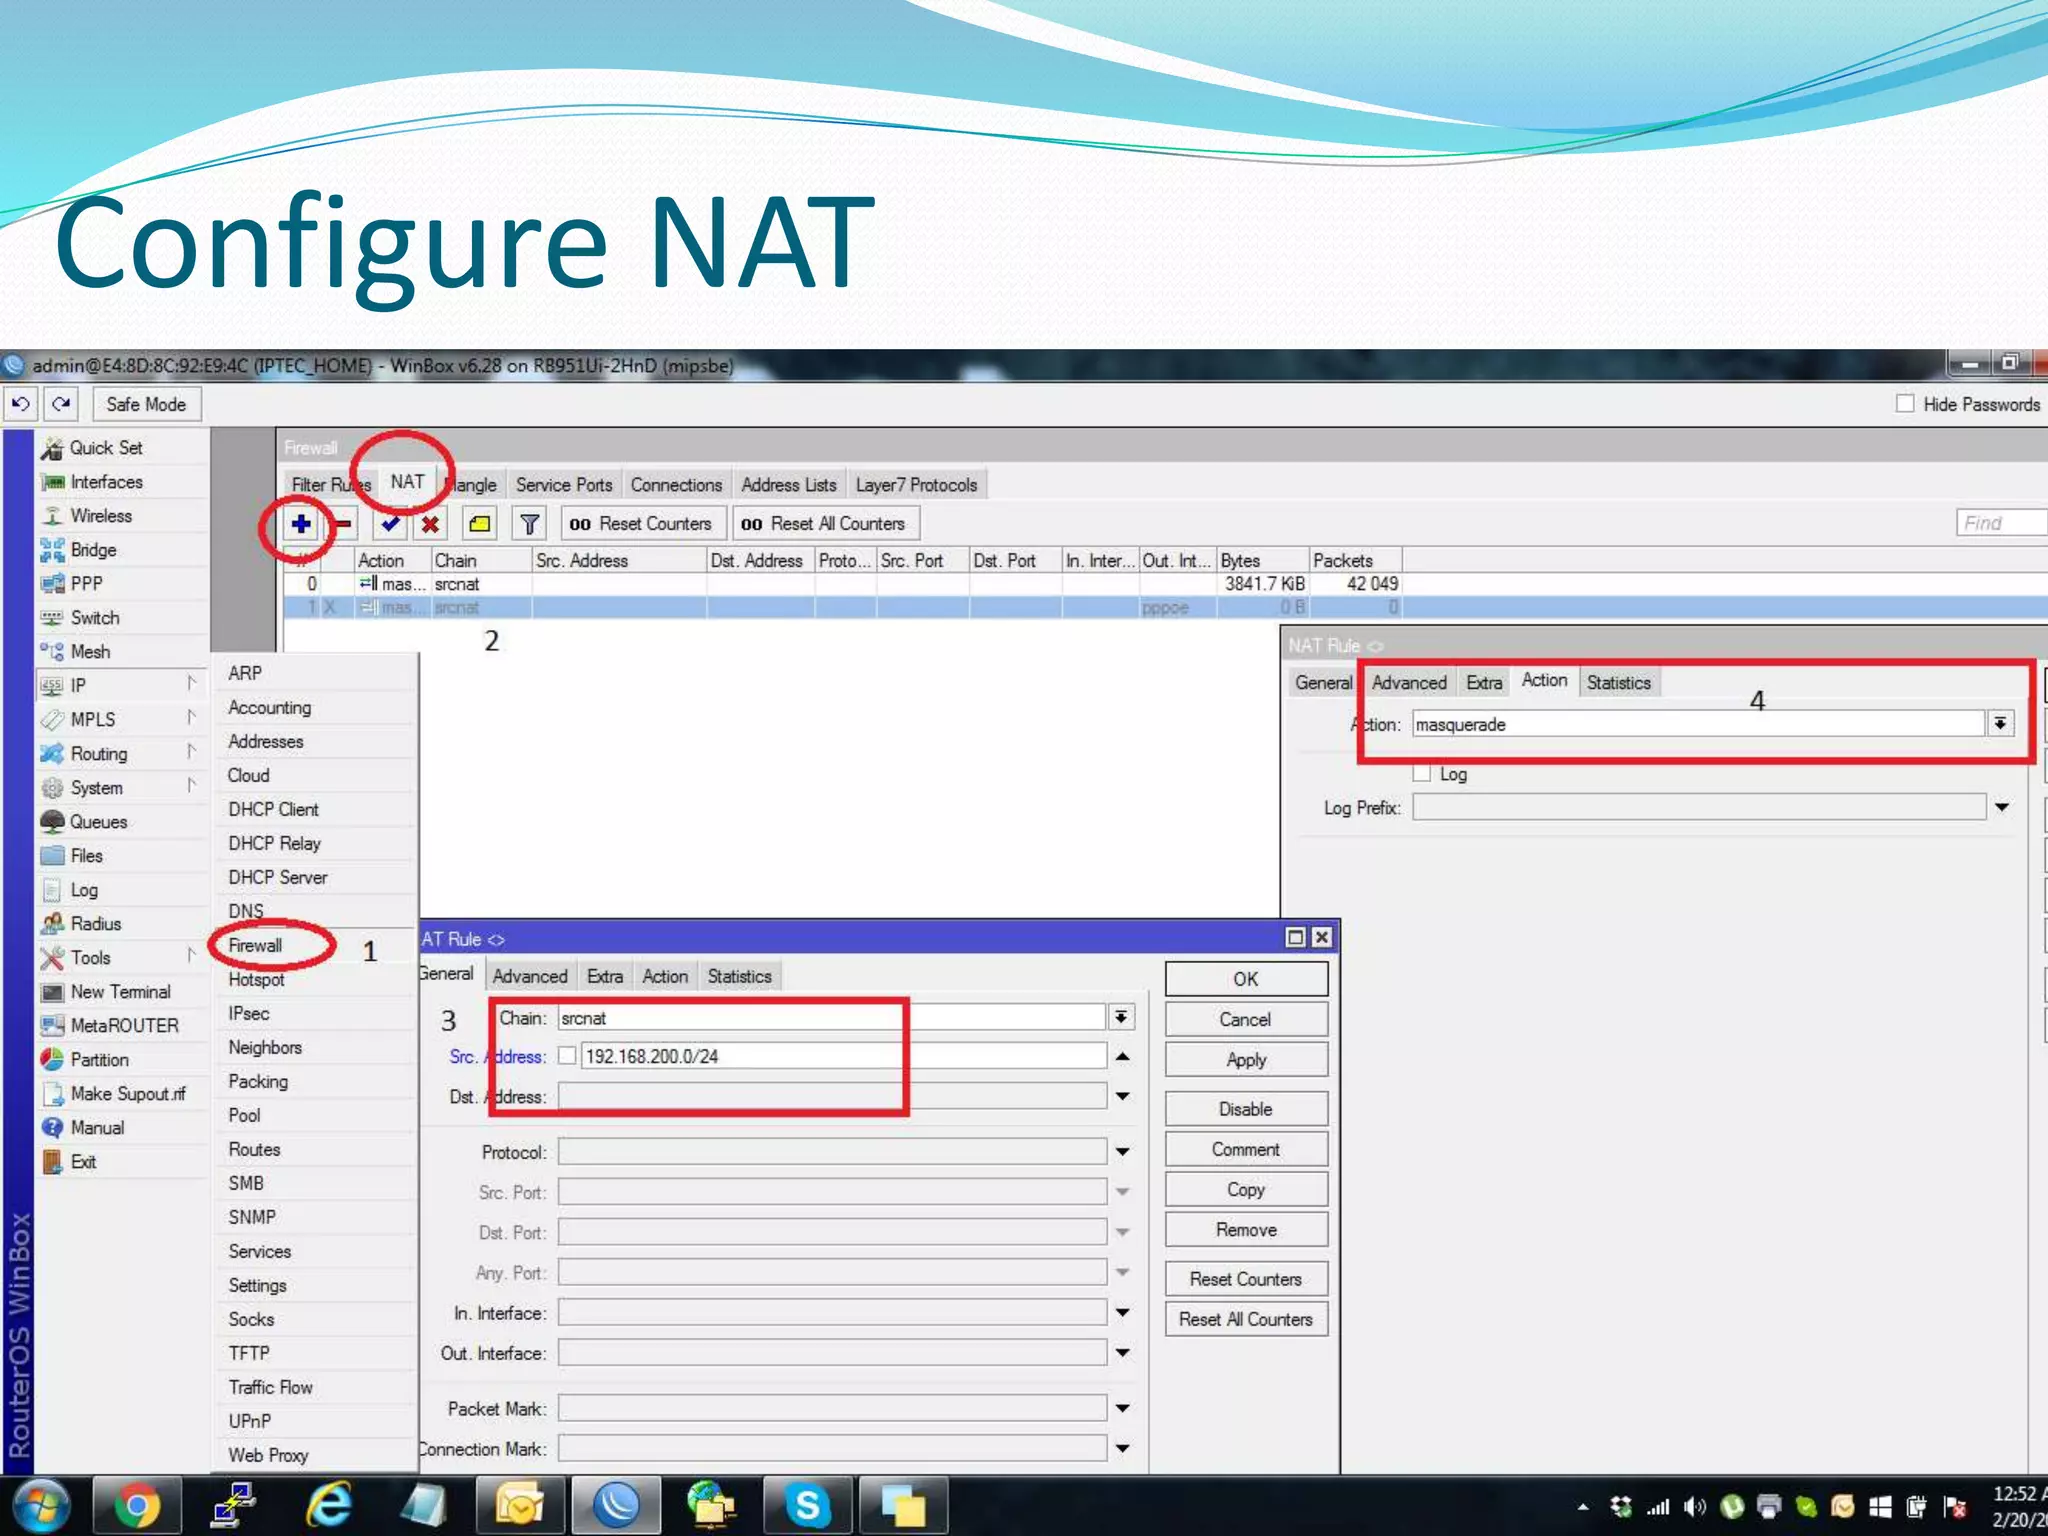Click the blue checkmark enable rule icon
Screen dimensions: 2048x1536
390,523
